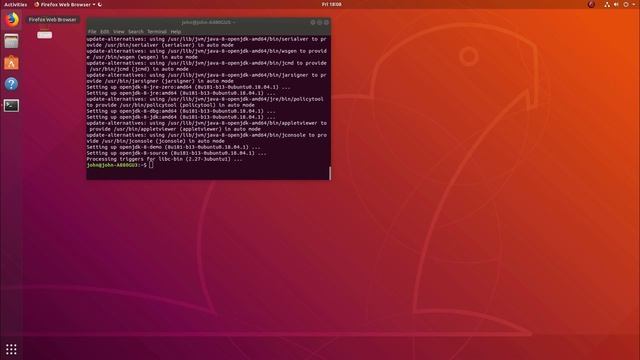This screenshot has height=360, width=640.
Task: Click the network status icon in top bar
Action: (607, 4)
